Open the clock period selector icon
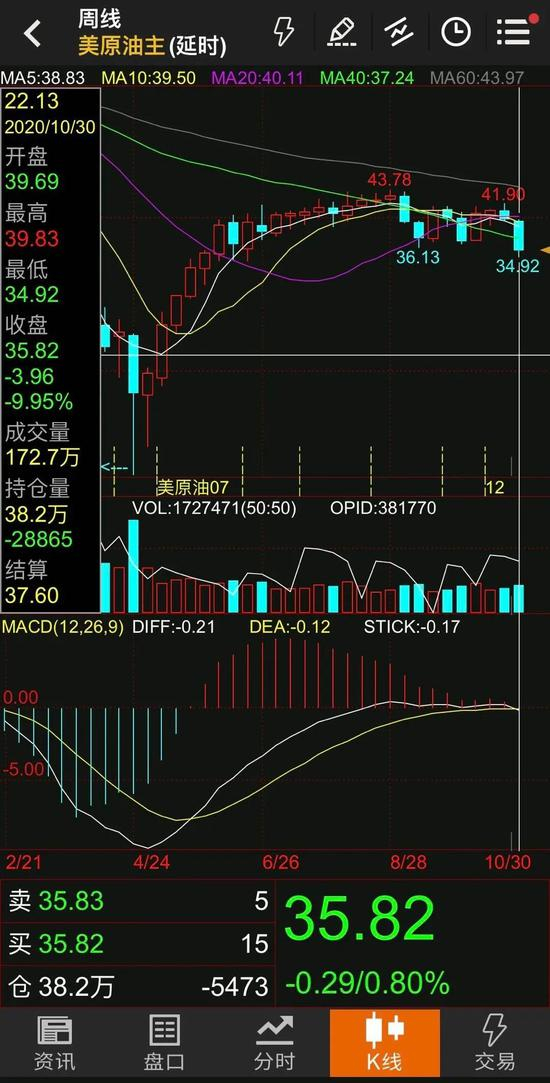 coord(456,32)
